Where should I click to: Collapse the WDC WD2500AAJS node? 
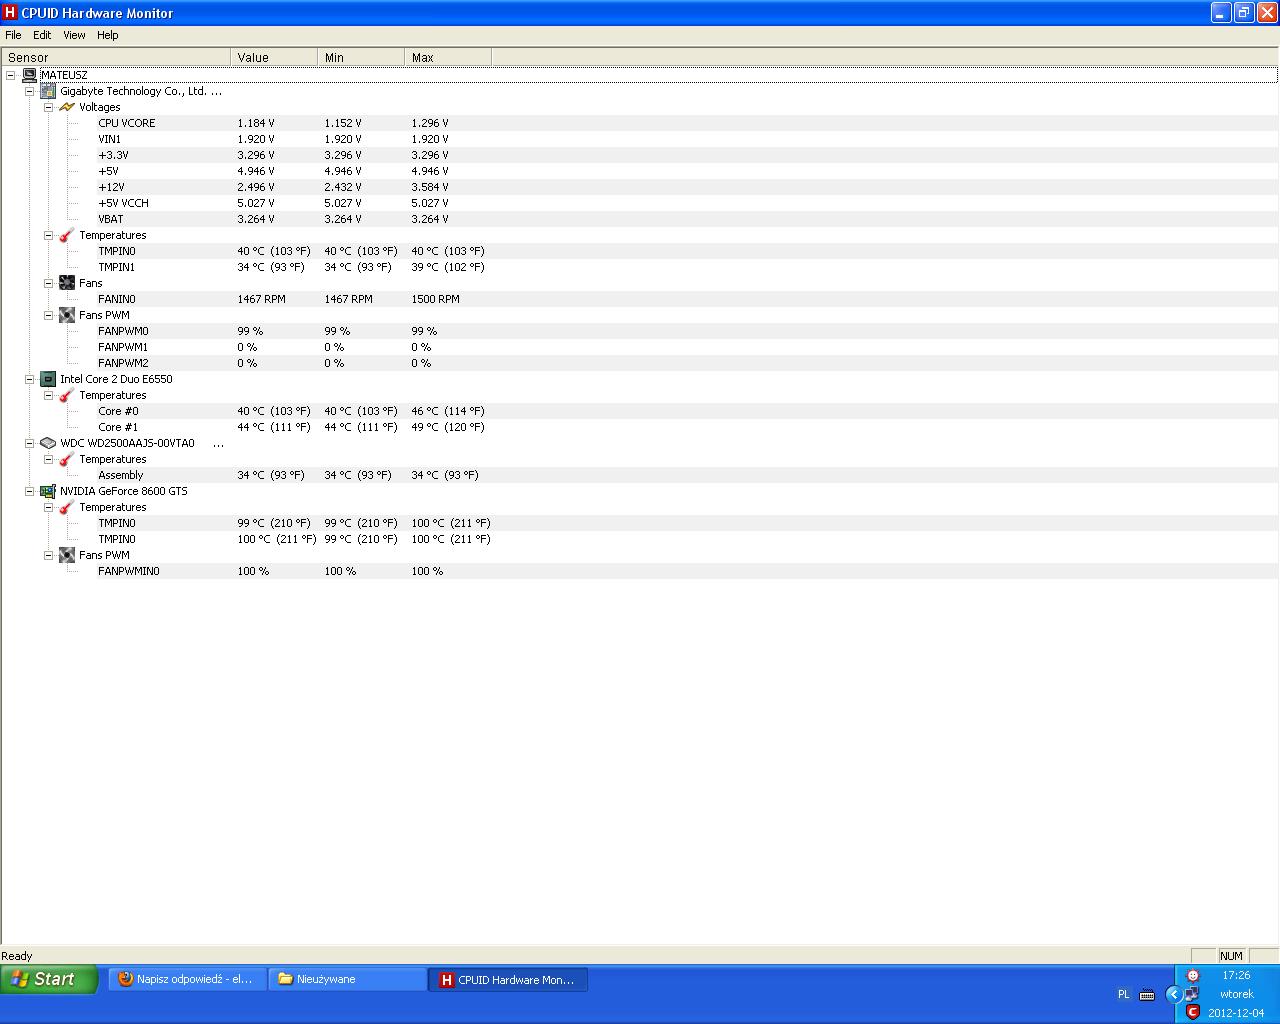click(29, 443)
